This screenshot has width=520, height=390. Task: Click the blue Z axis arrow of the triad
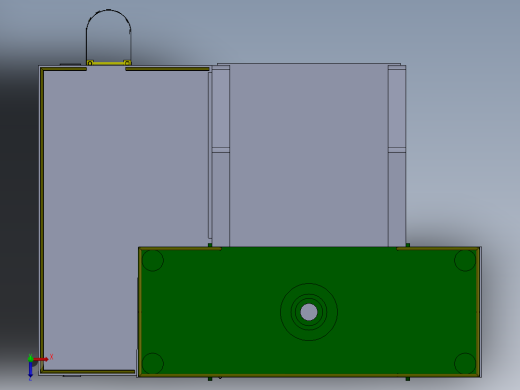(30, 369)
